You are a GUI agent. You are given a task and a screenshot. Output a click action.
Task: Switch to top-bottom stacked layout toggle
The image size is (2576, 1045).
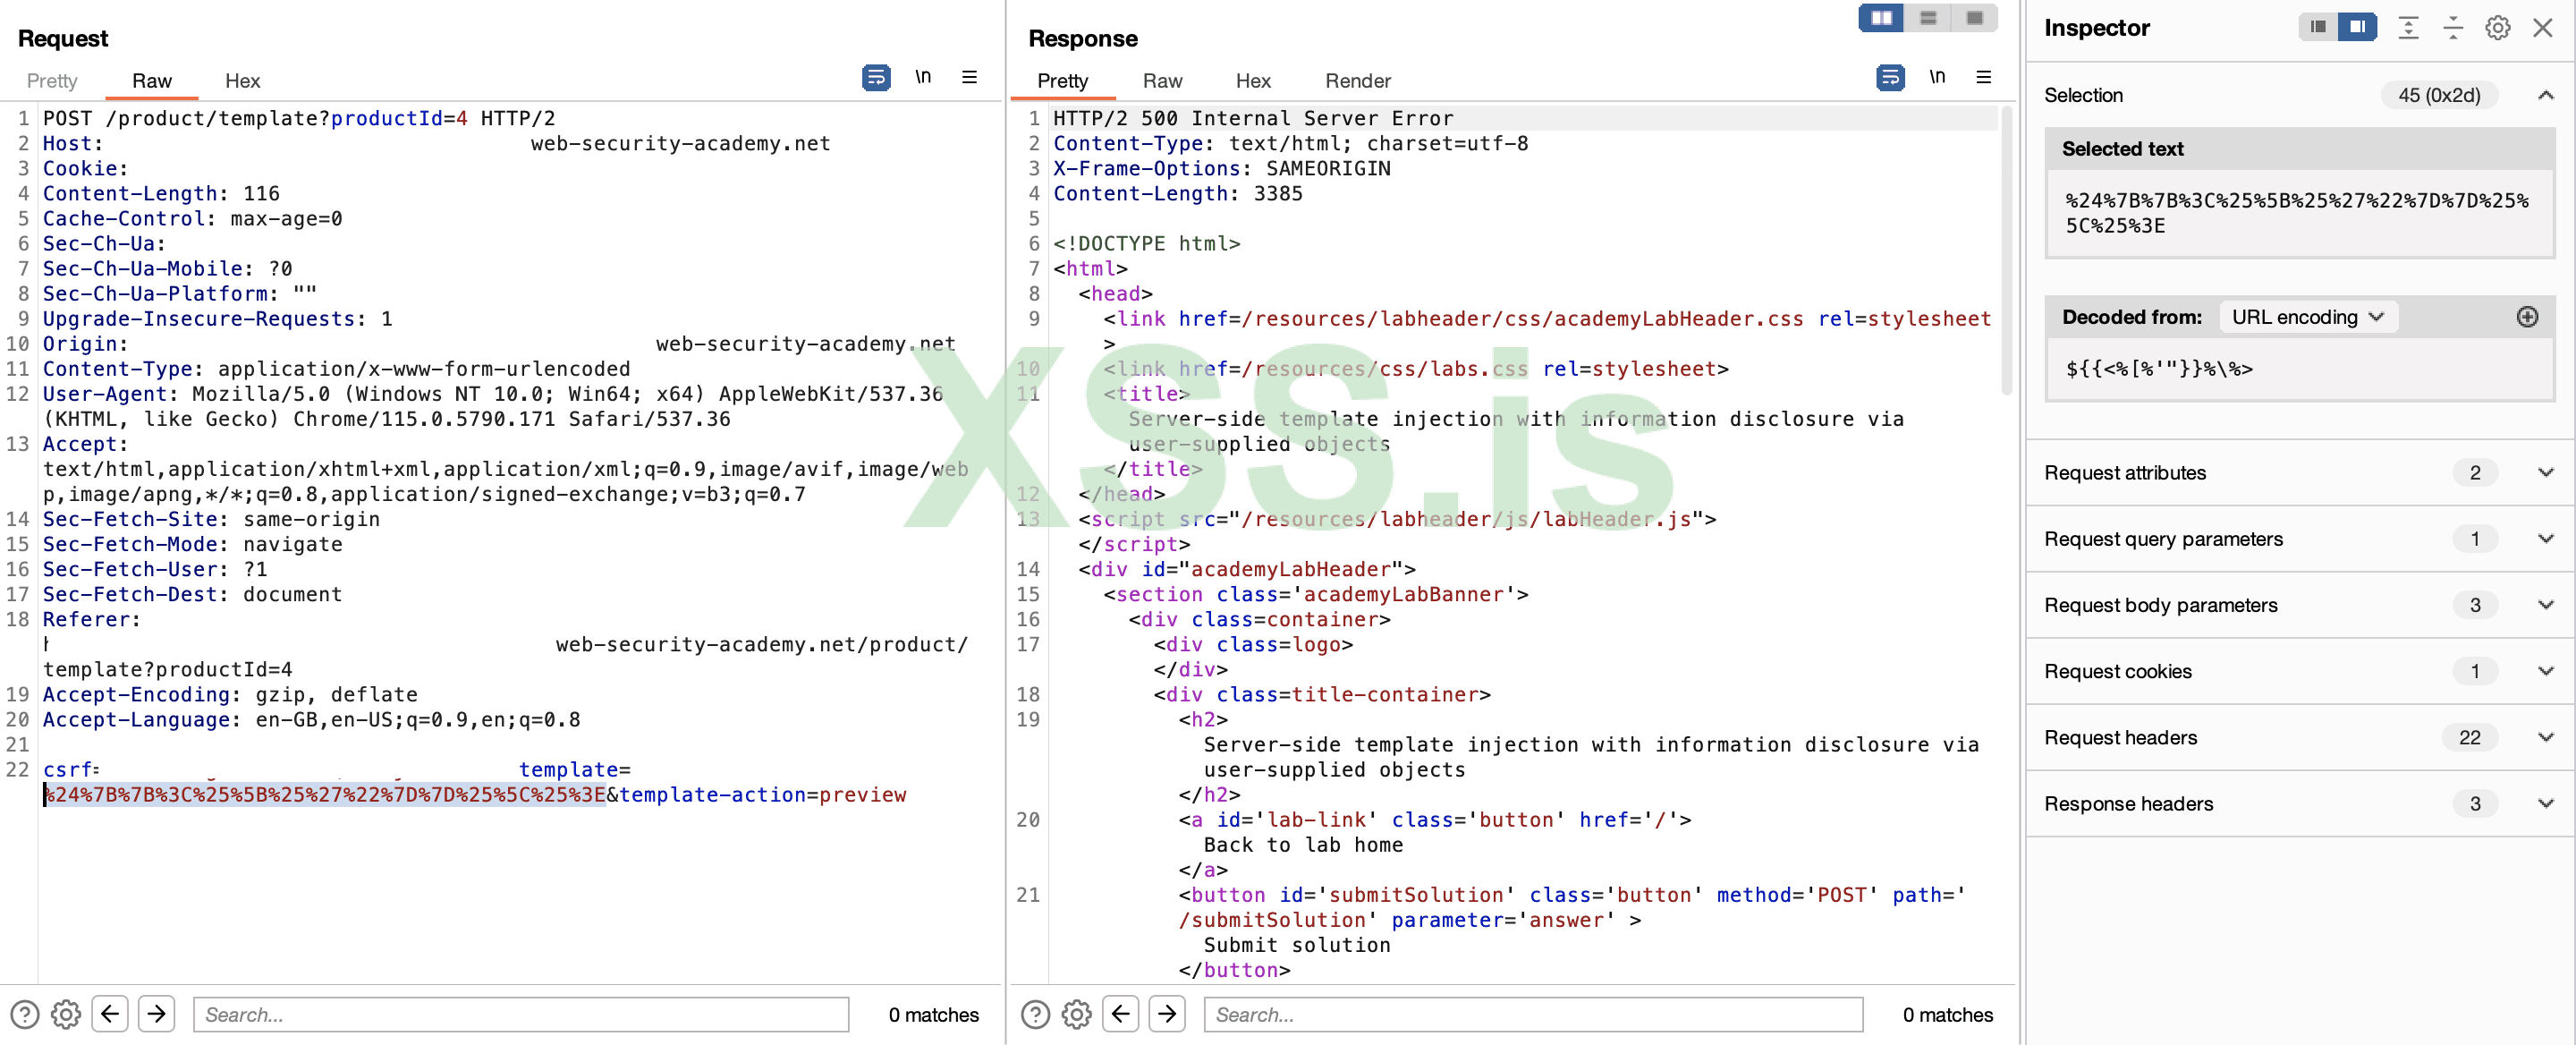(1927, 18)
